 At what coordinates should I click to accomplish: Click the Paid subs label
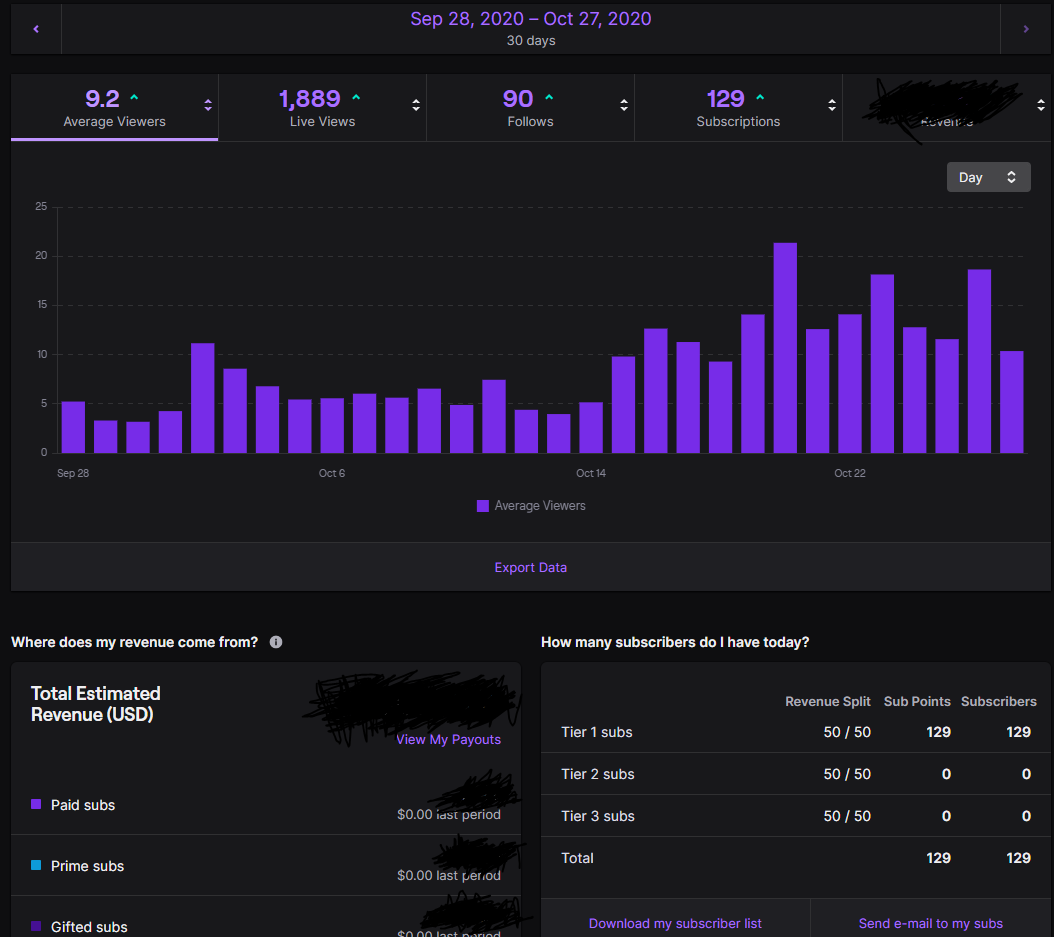click(x=83, y=805)
